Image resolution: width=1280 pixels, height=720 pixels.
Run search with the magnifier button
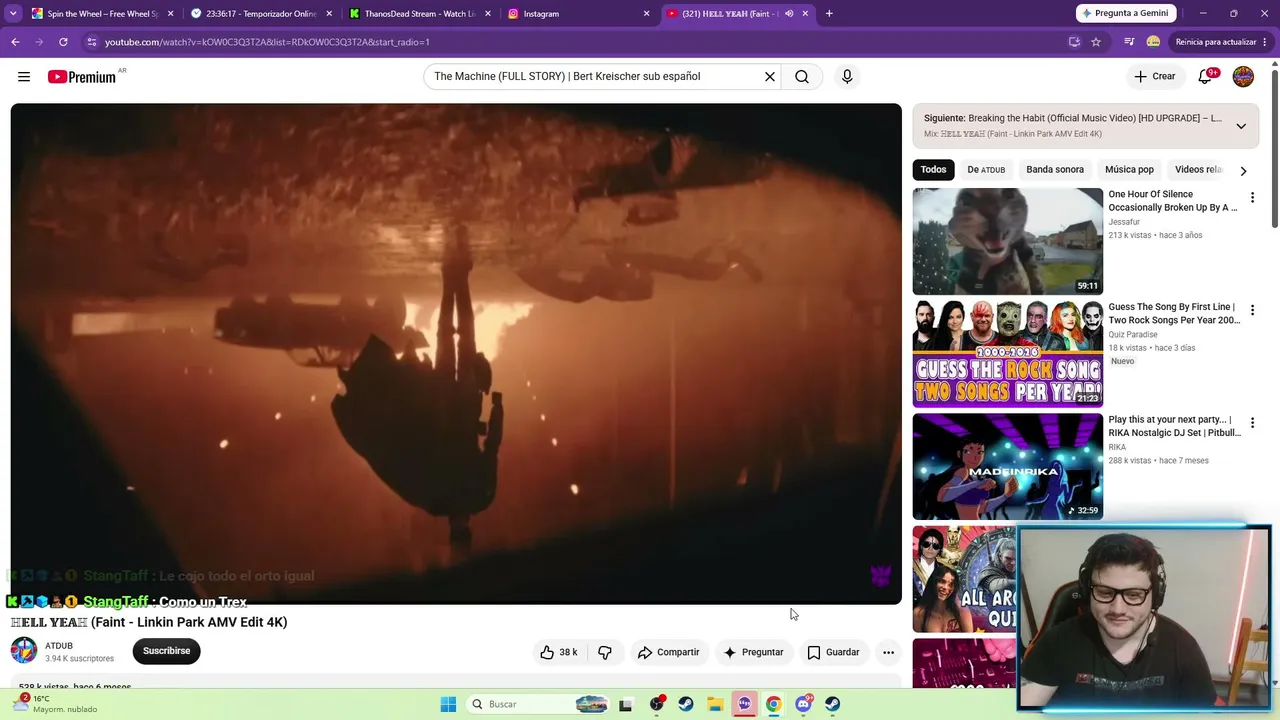click(x=802, y=77)
